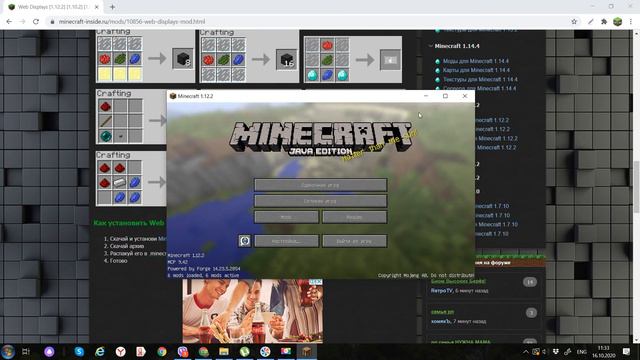Screen dimensions: 640x360
Task: Click the pen extension icon in browser toolbar
Action: 590,22
